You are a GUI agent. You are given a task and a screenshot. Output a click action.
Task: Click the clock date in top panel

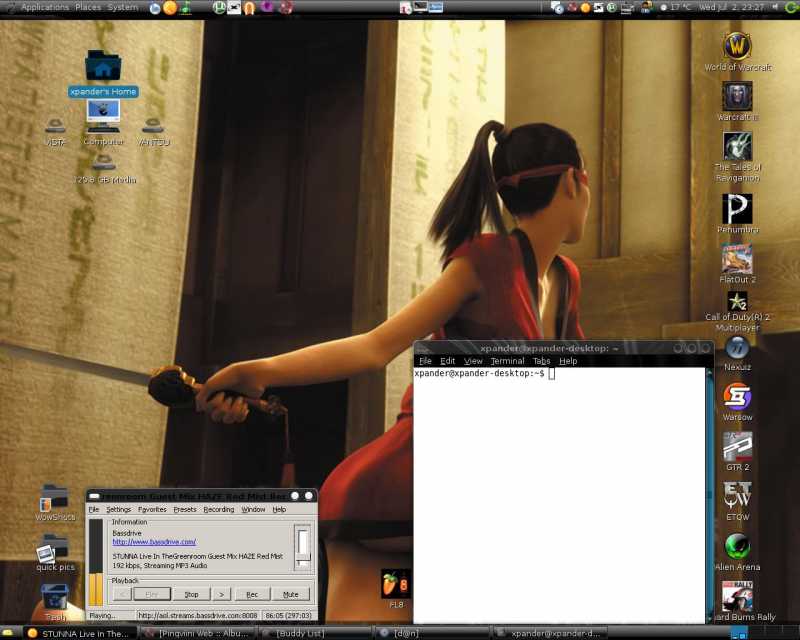click(x=732, y=7)
